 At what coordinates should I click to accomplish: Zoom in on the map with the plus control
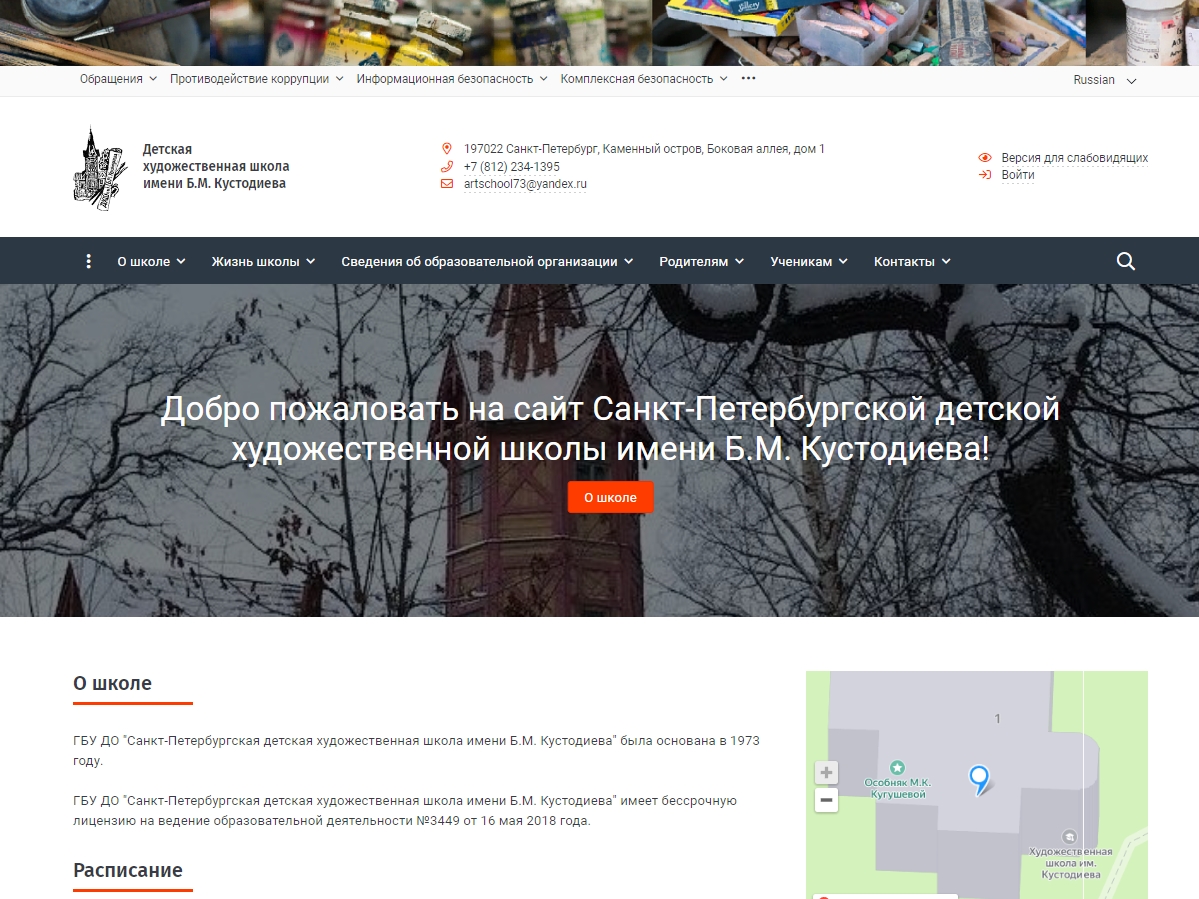(x=826, y=771)
